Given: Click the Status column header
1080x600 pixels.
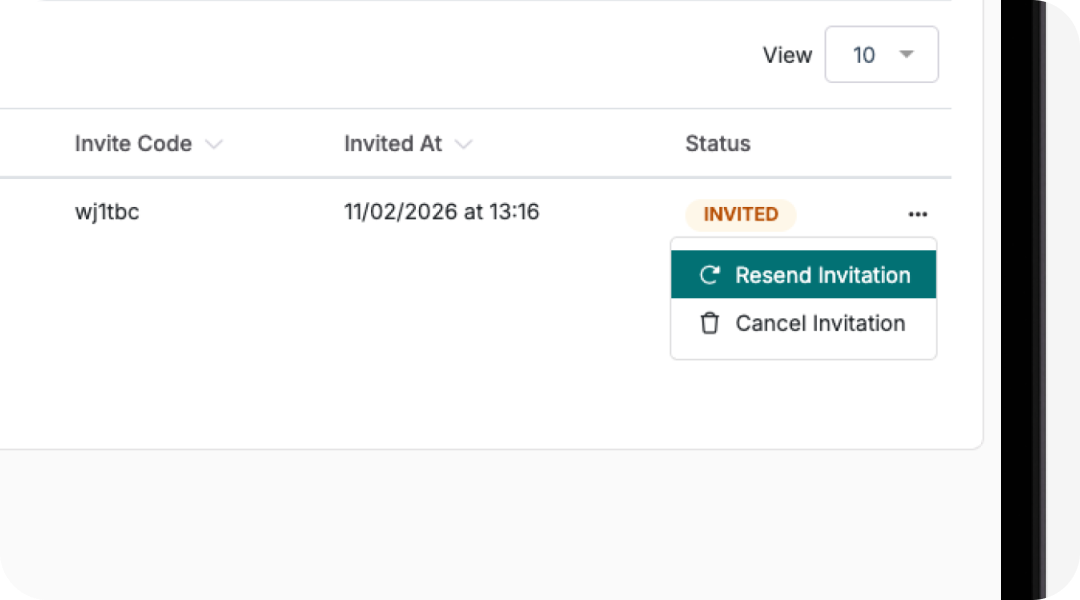Looking at the screenshot, I should 717,144.
